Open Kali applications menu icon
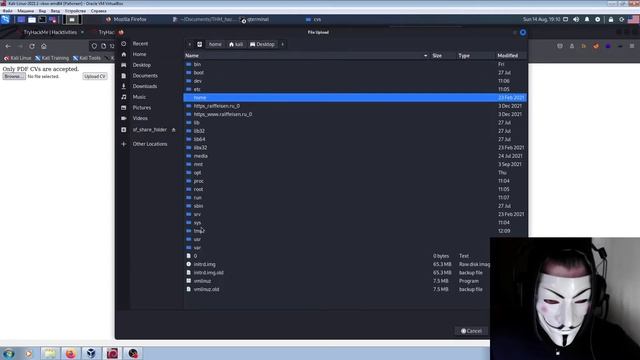The width and height of the screenshot is (640, 360). tap(5, 20)
